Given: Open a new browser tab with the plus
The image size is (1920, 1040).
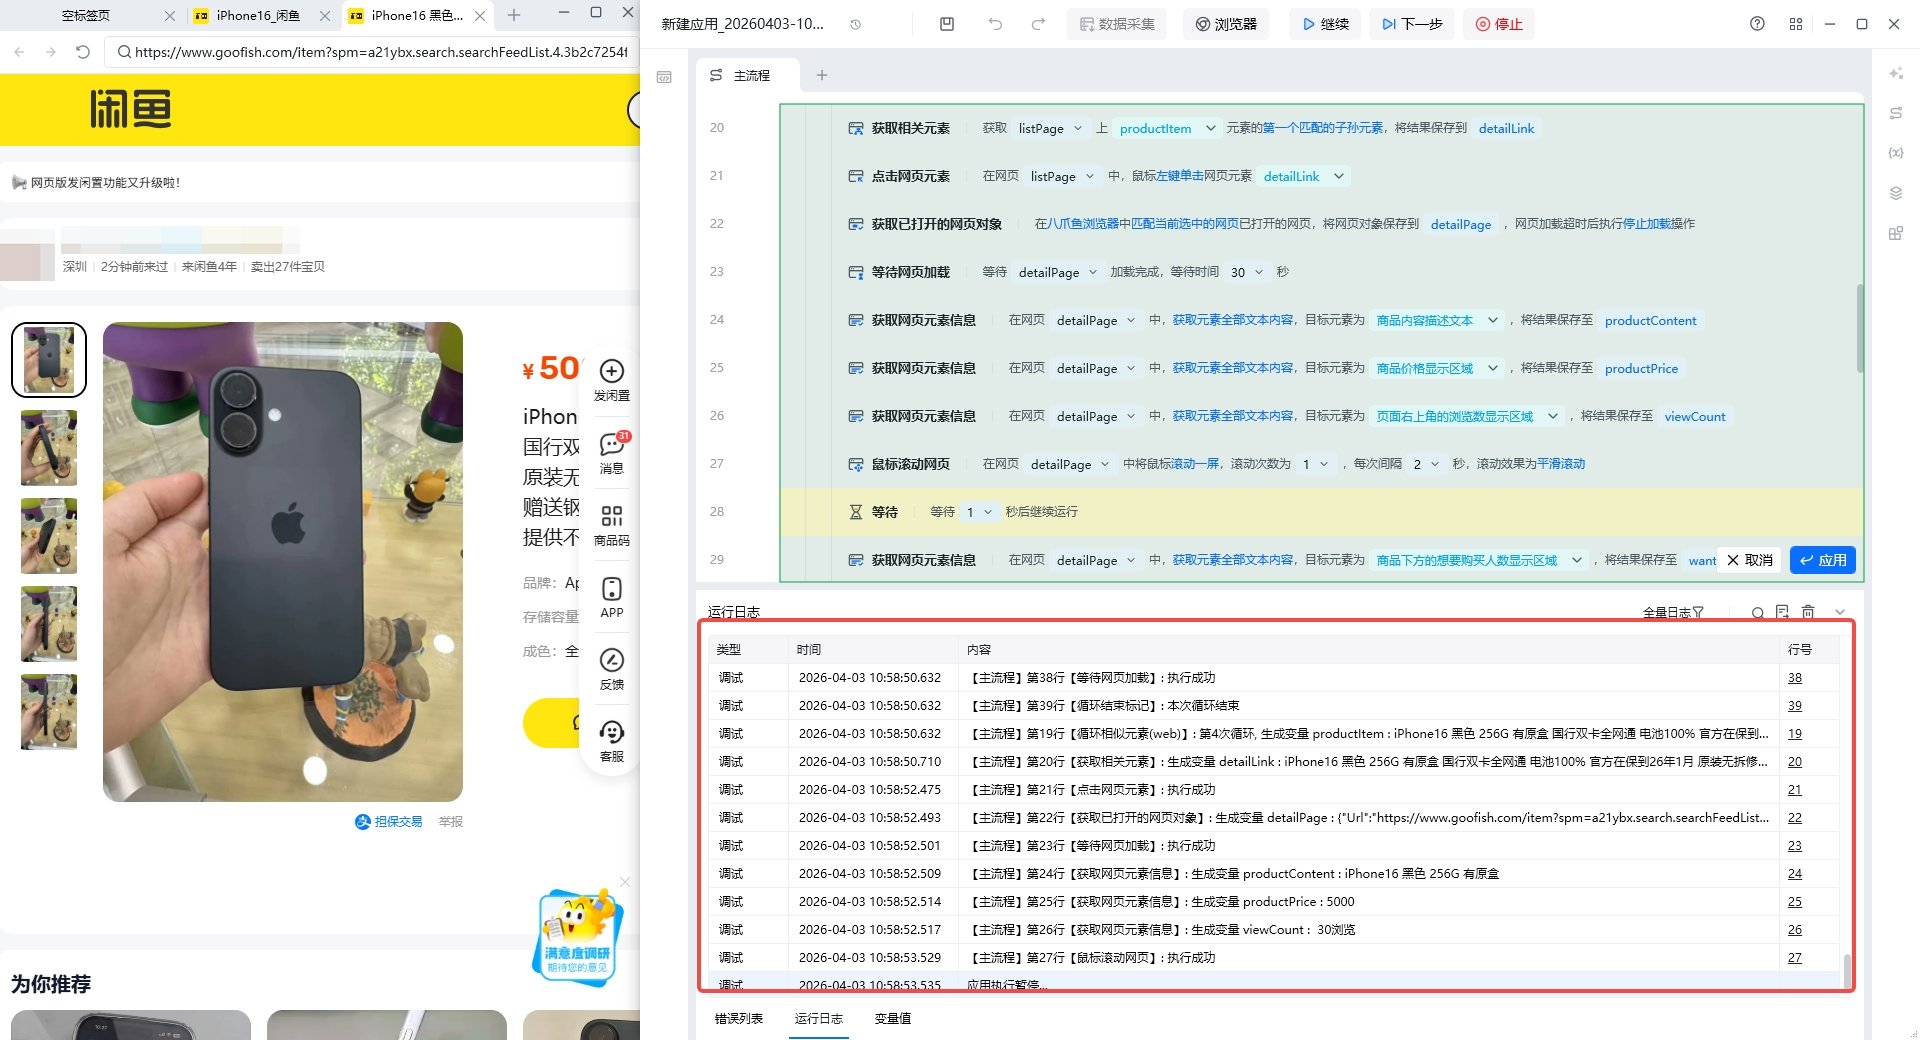Looking at the screenshot, I should click(x=514, y=15).
